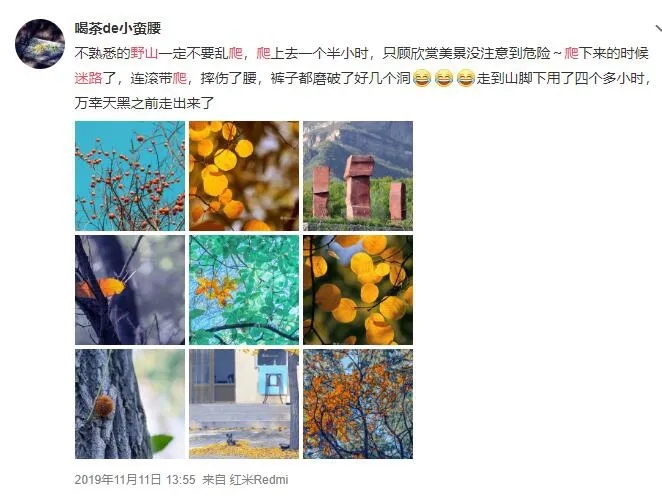View the orange autumn branches photo
The height and width of the screenshot is (504, 662).
click(358, 404)
